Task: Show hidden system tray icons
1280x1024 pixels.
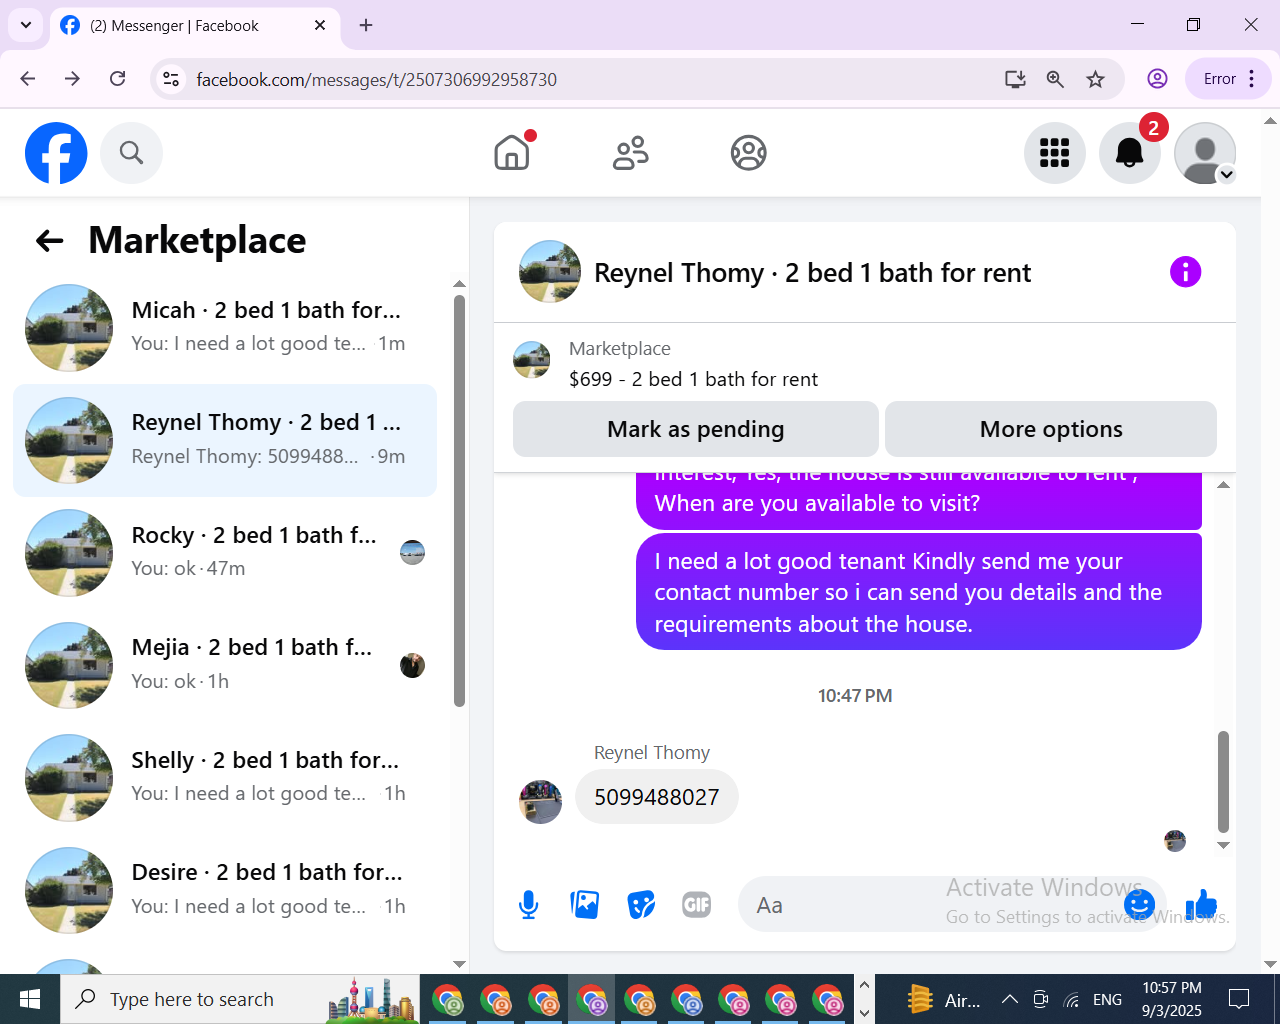Action: [1010, 999]
